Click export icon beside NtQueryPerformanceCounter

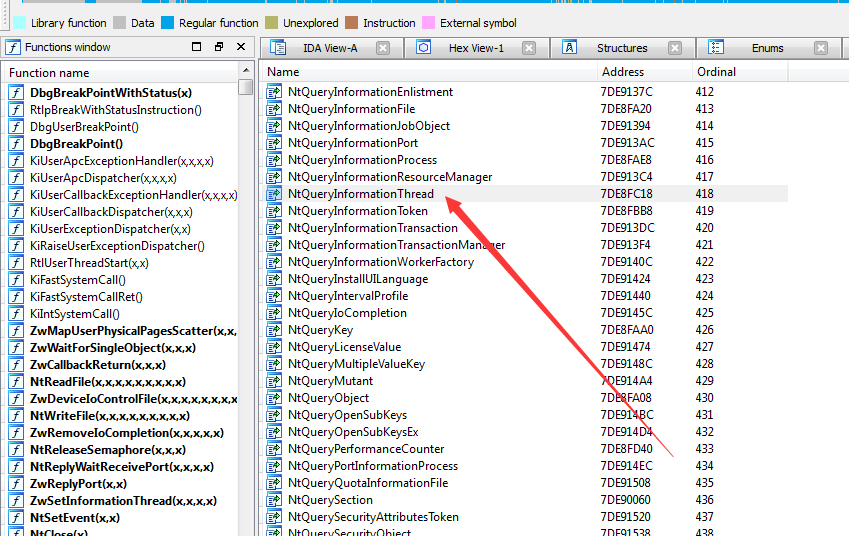pyautogui.click(x=274, y=449)
